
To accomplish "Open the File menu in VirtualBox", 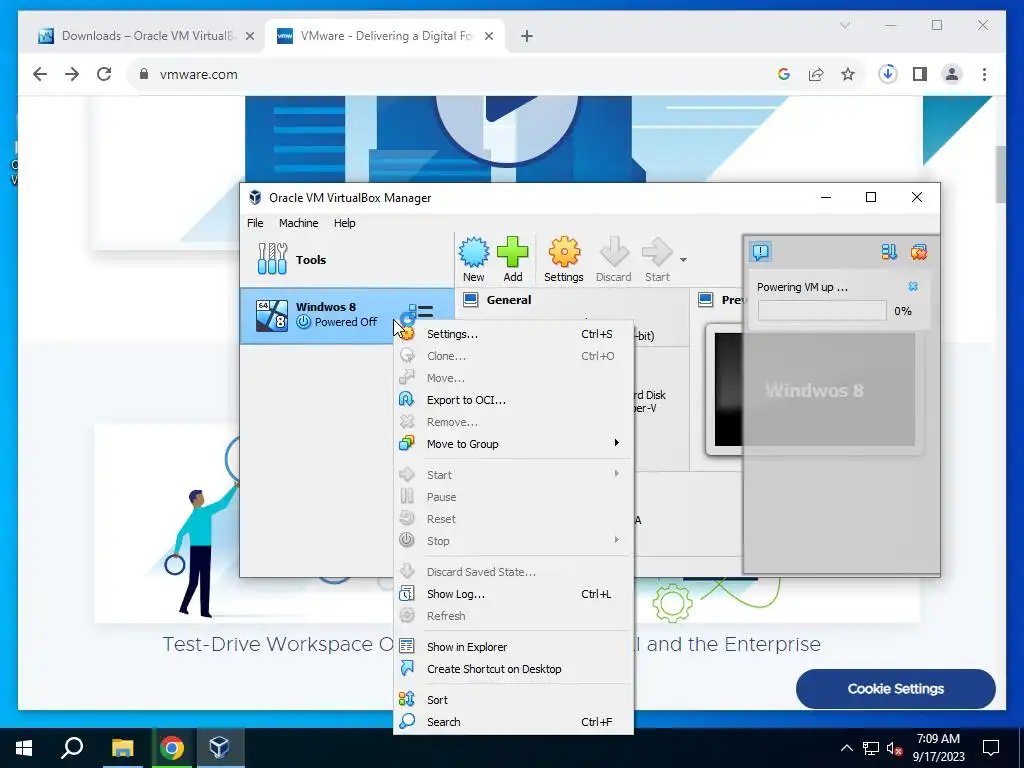I will (255, 223).
